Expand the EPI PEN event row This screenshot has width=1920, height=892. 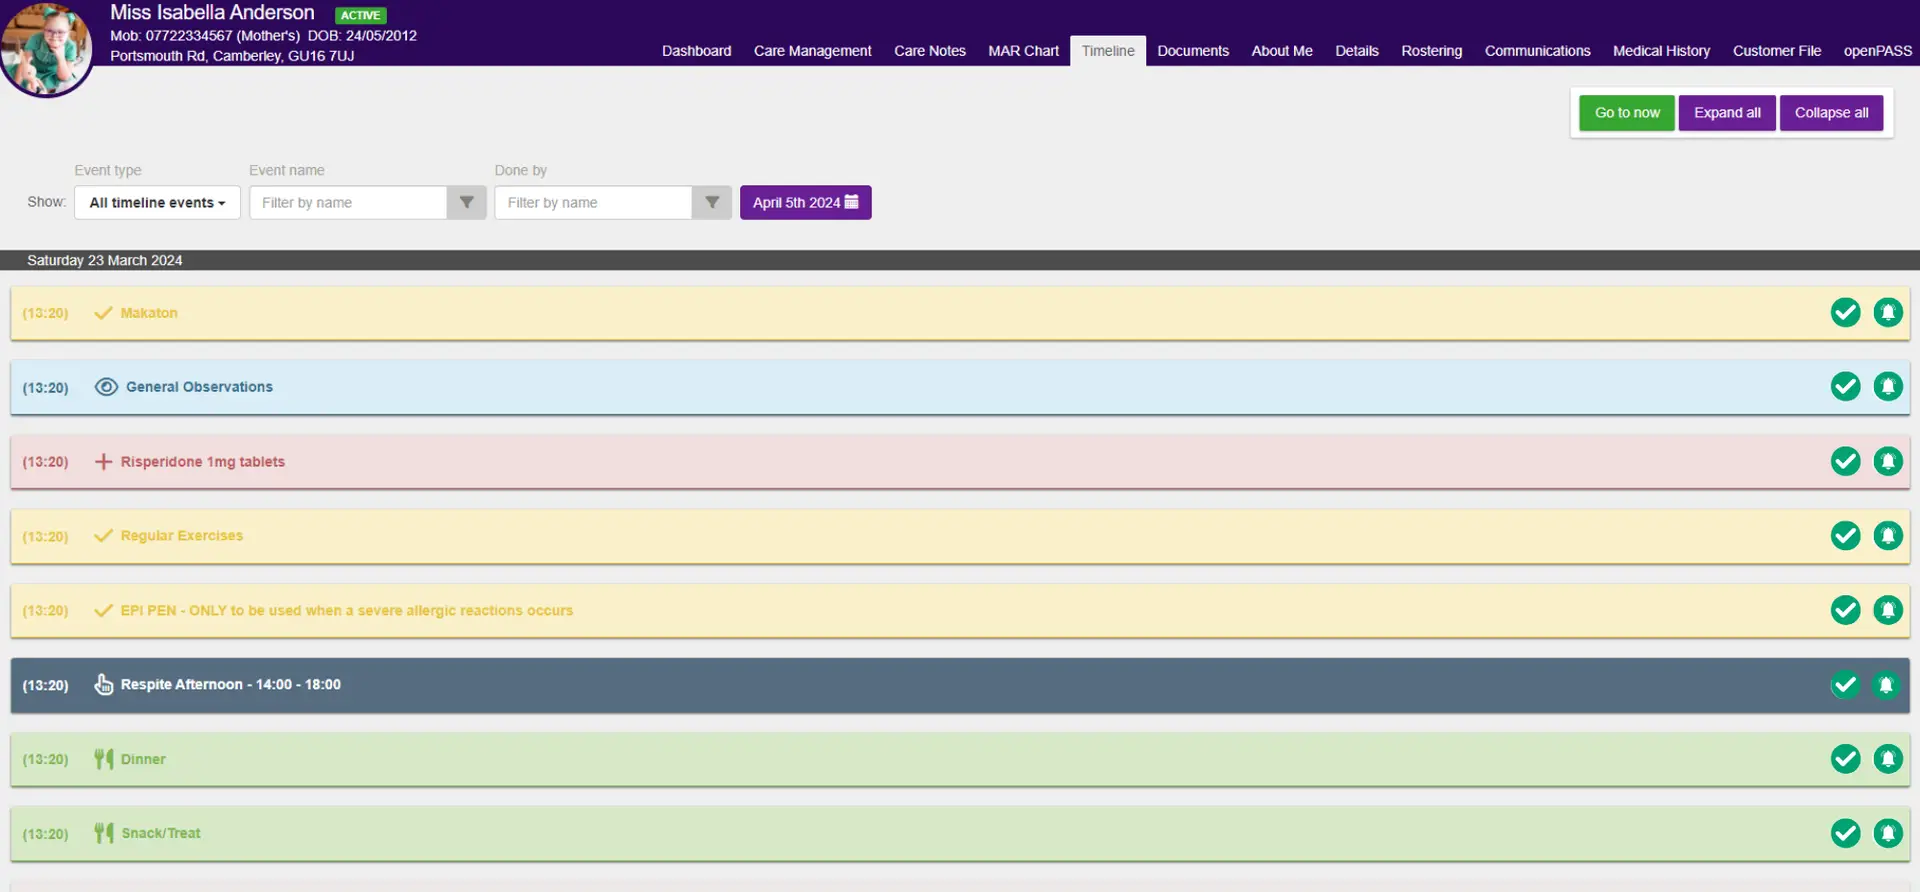coord(960,610)
